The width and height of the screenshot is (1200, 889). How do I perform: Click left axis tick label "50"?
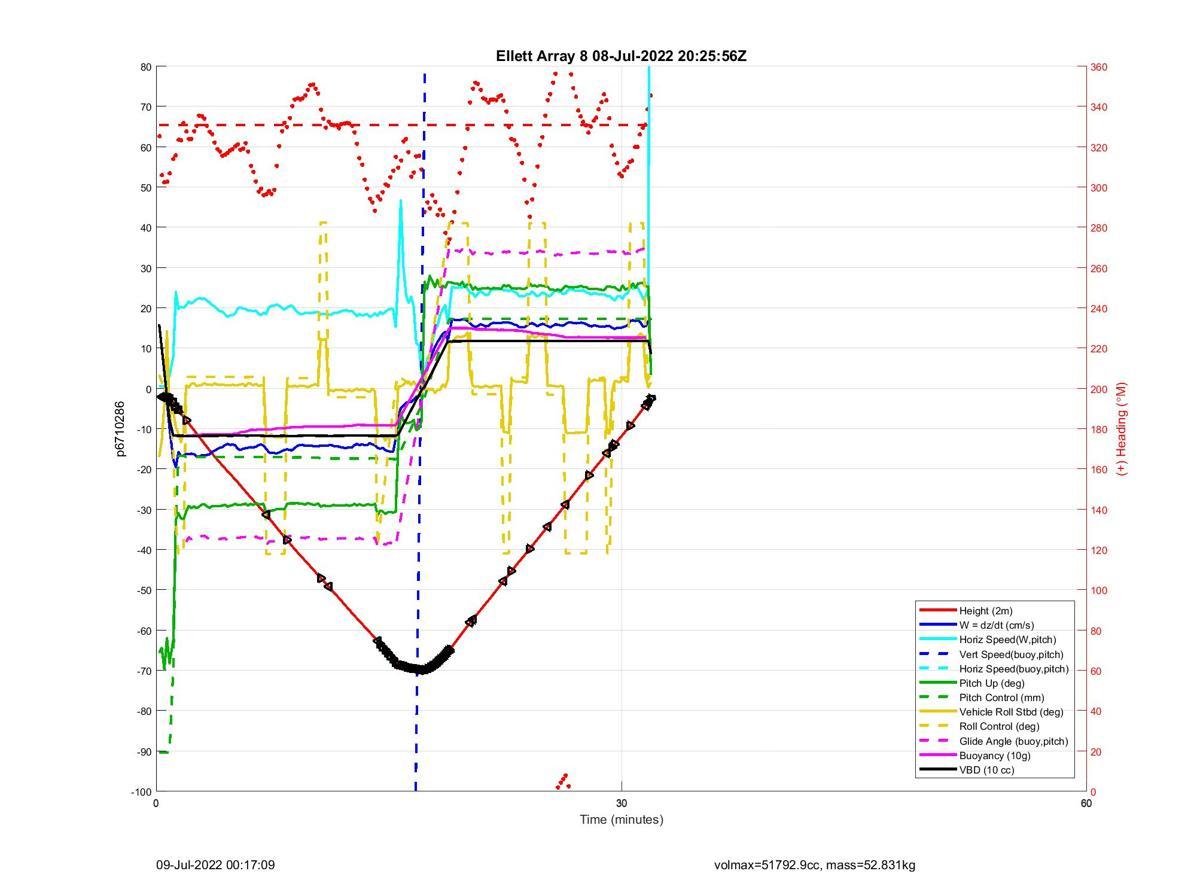146,188
